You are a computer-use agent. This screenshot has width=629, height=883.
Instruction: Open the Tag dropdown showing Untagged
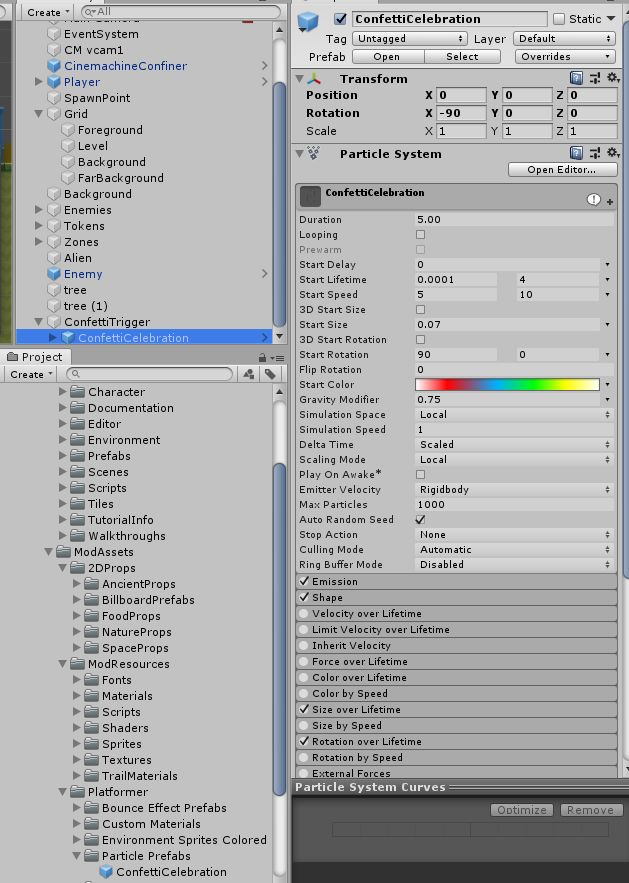point(410,38)
